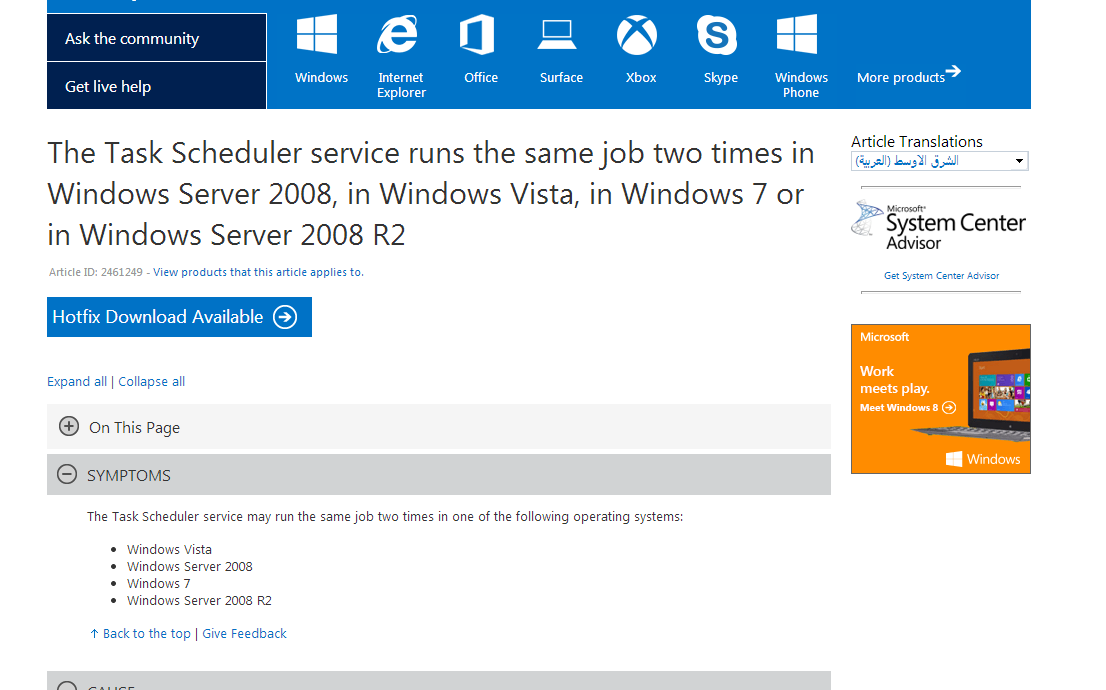Viewport: 1106px width, 690px height.
Task: Click View products that this article applies to
Action: pos(258,272)
